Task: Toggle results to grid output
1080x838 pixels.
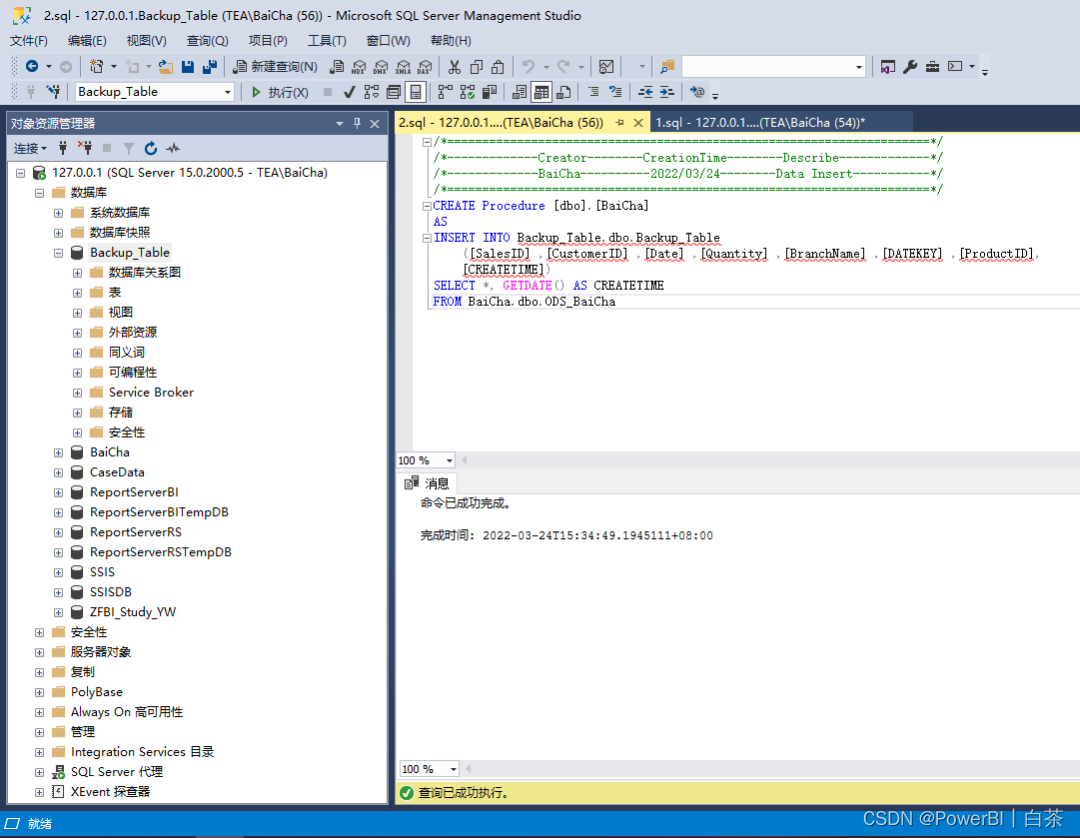Action: pyautogui.click(x=541, y=92)
